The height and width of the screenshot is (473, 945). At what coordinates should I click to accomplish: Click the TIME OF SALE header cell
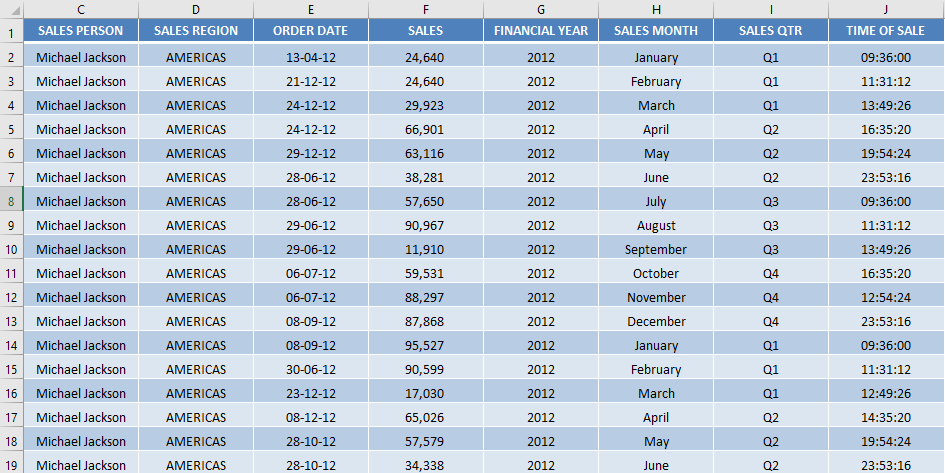[x=886, y=31]
